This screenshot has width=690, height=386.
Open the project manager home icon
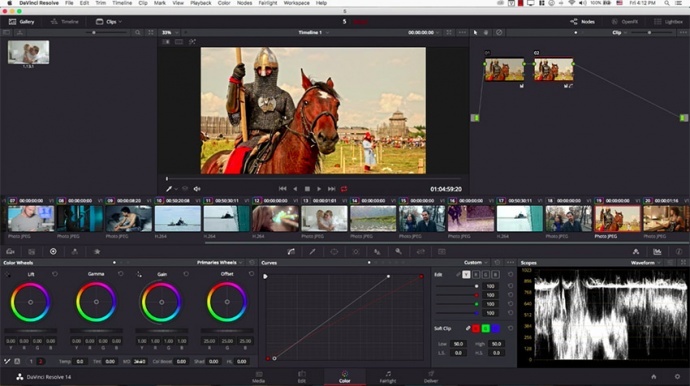click(x=653, y=377)
